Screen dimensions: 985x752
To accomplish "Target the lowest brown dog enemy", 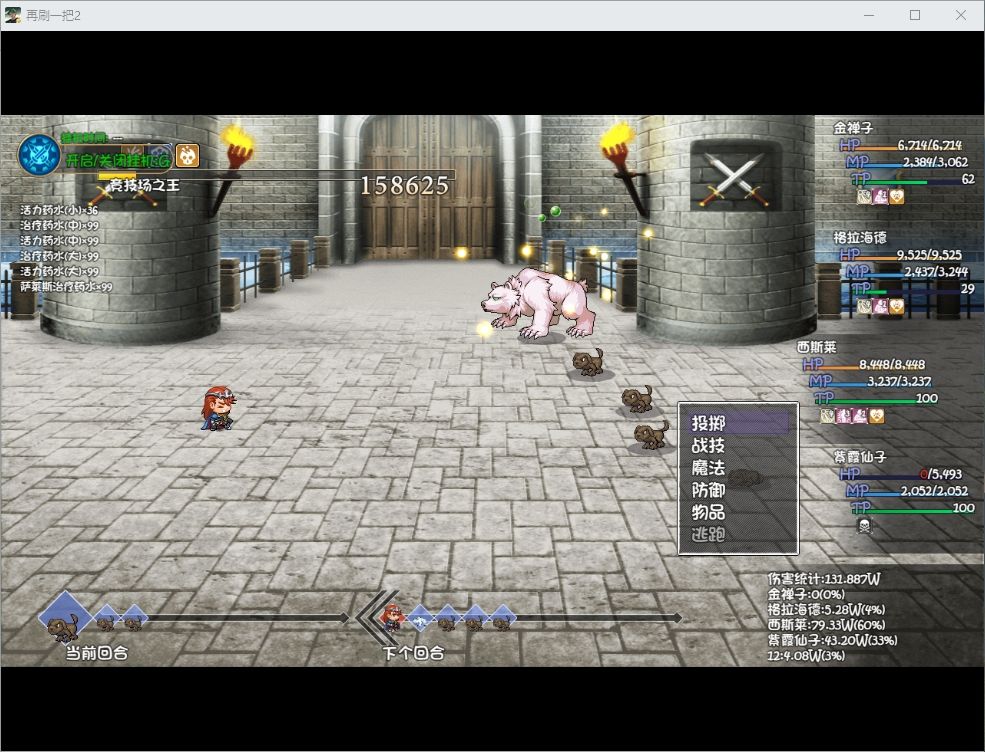I will pos(651,435).
